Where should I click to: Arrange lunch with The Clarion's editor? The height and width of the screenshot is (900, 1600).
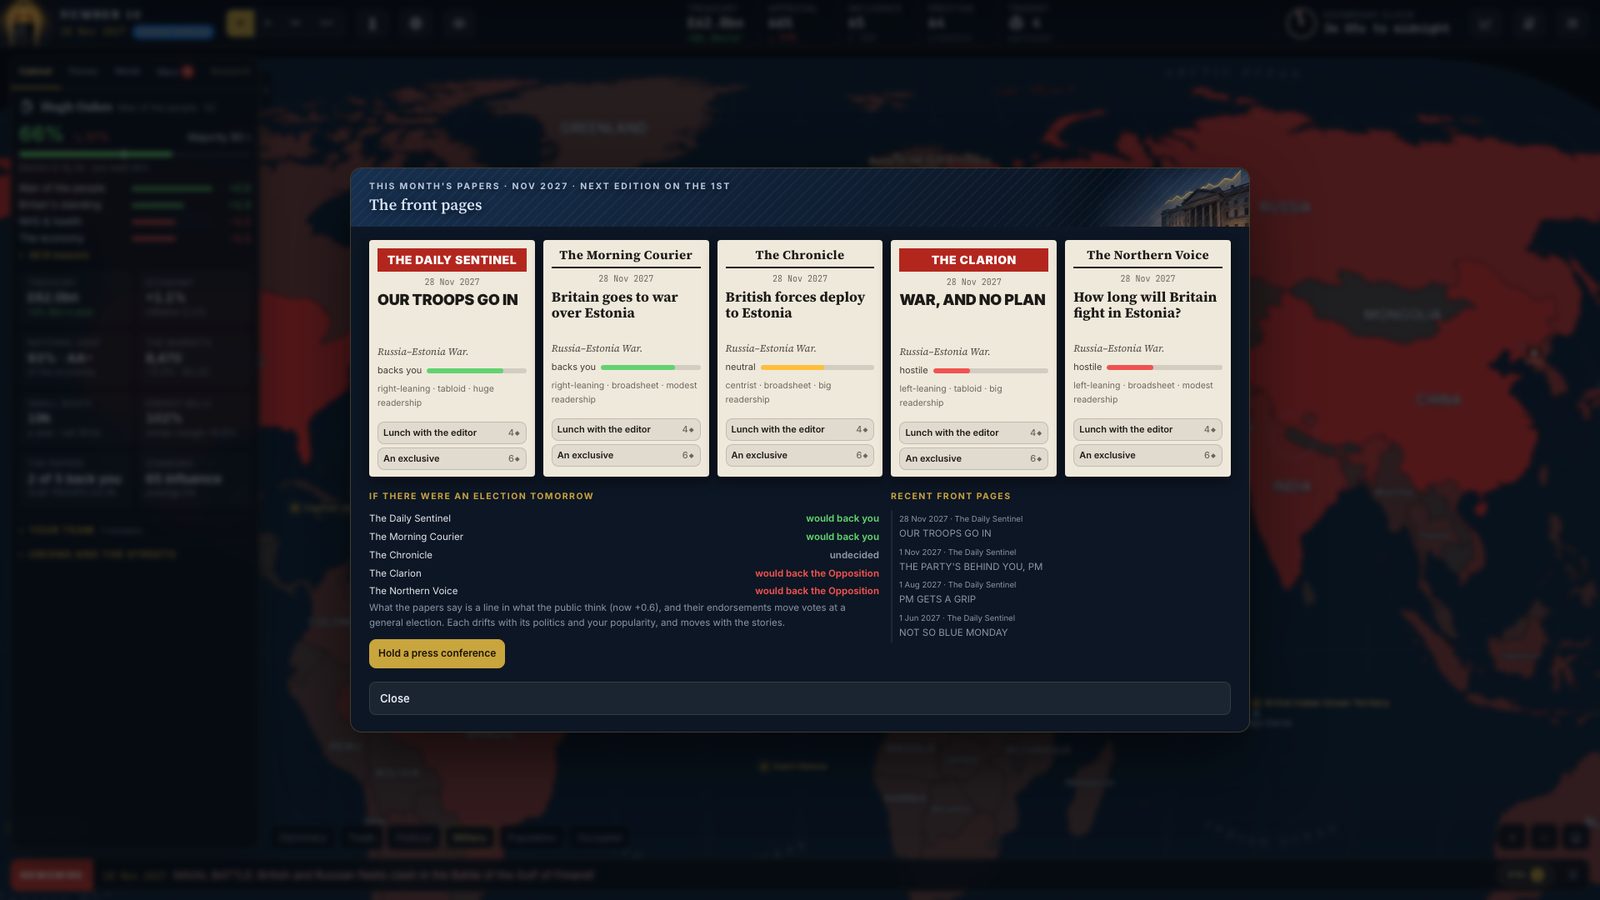pyautogui.click(x=974, y=433)
